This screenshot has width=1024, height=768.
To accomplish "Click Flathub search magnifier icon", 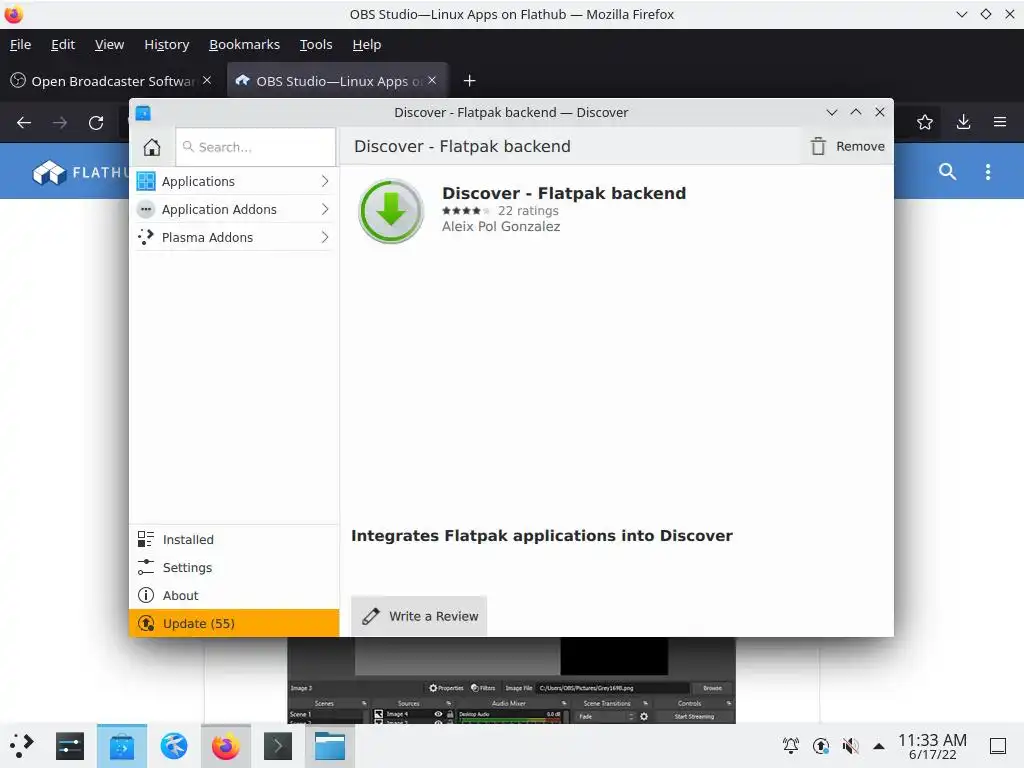I will tap(948, 172).
